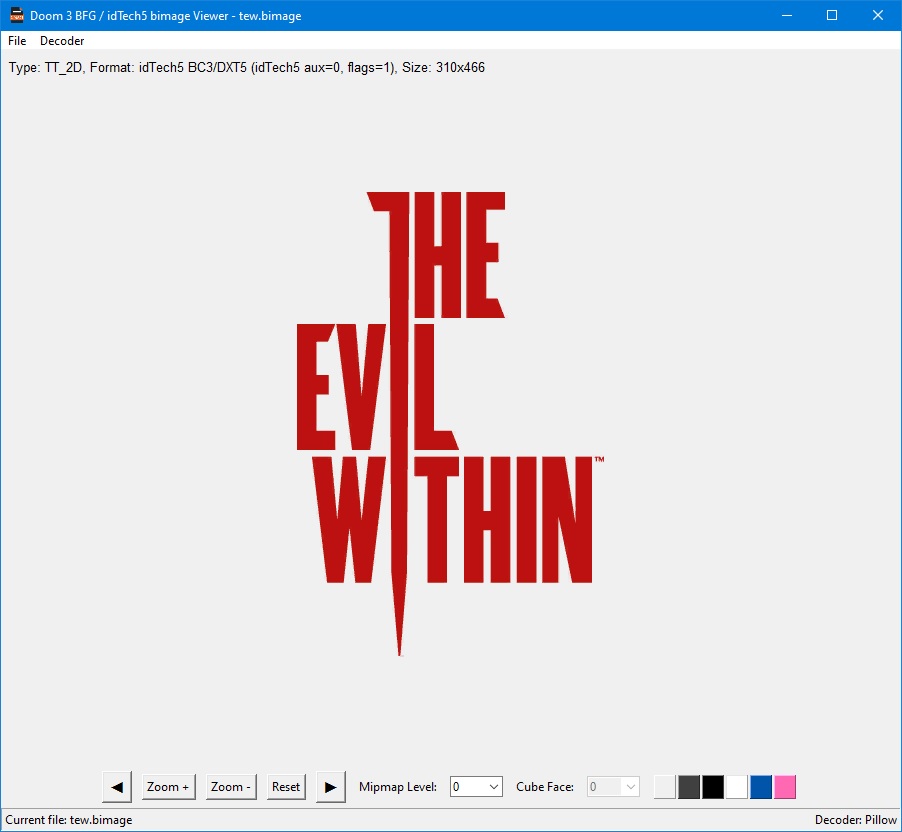Set background to dark gray swatch
Viewport: 902px width, 832px height.
(689, 787)
